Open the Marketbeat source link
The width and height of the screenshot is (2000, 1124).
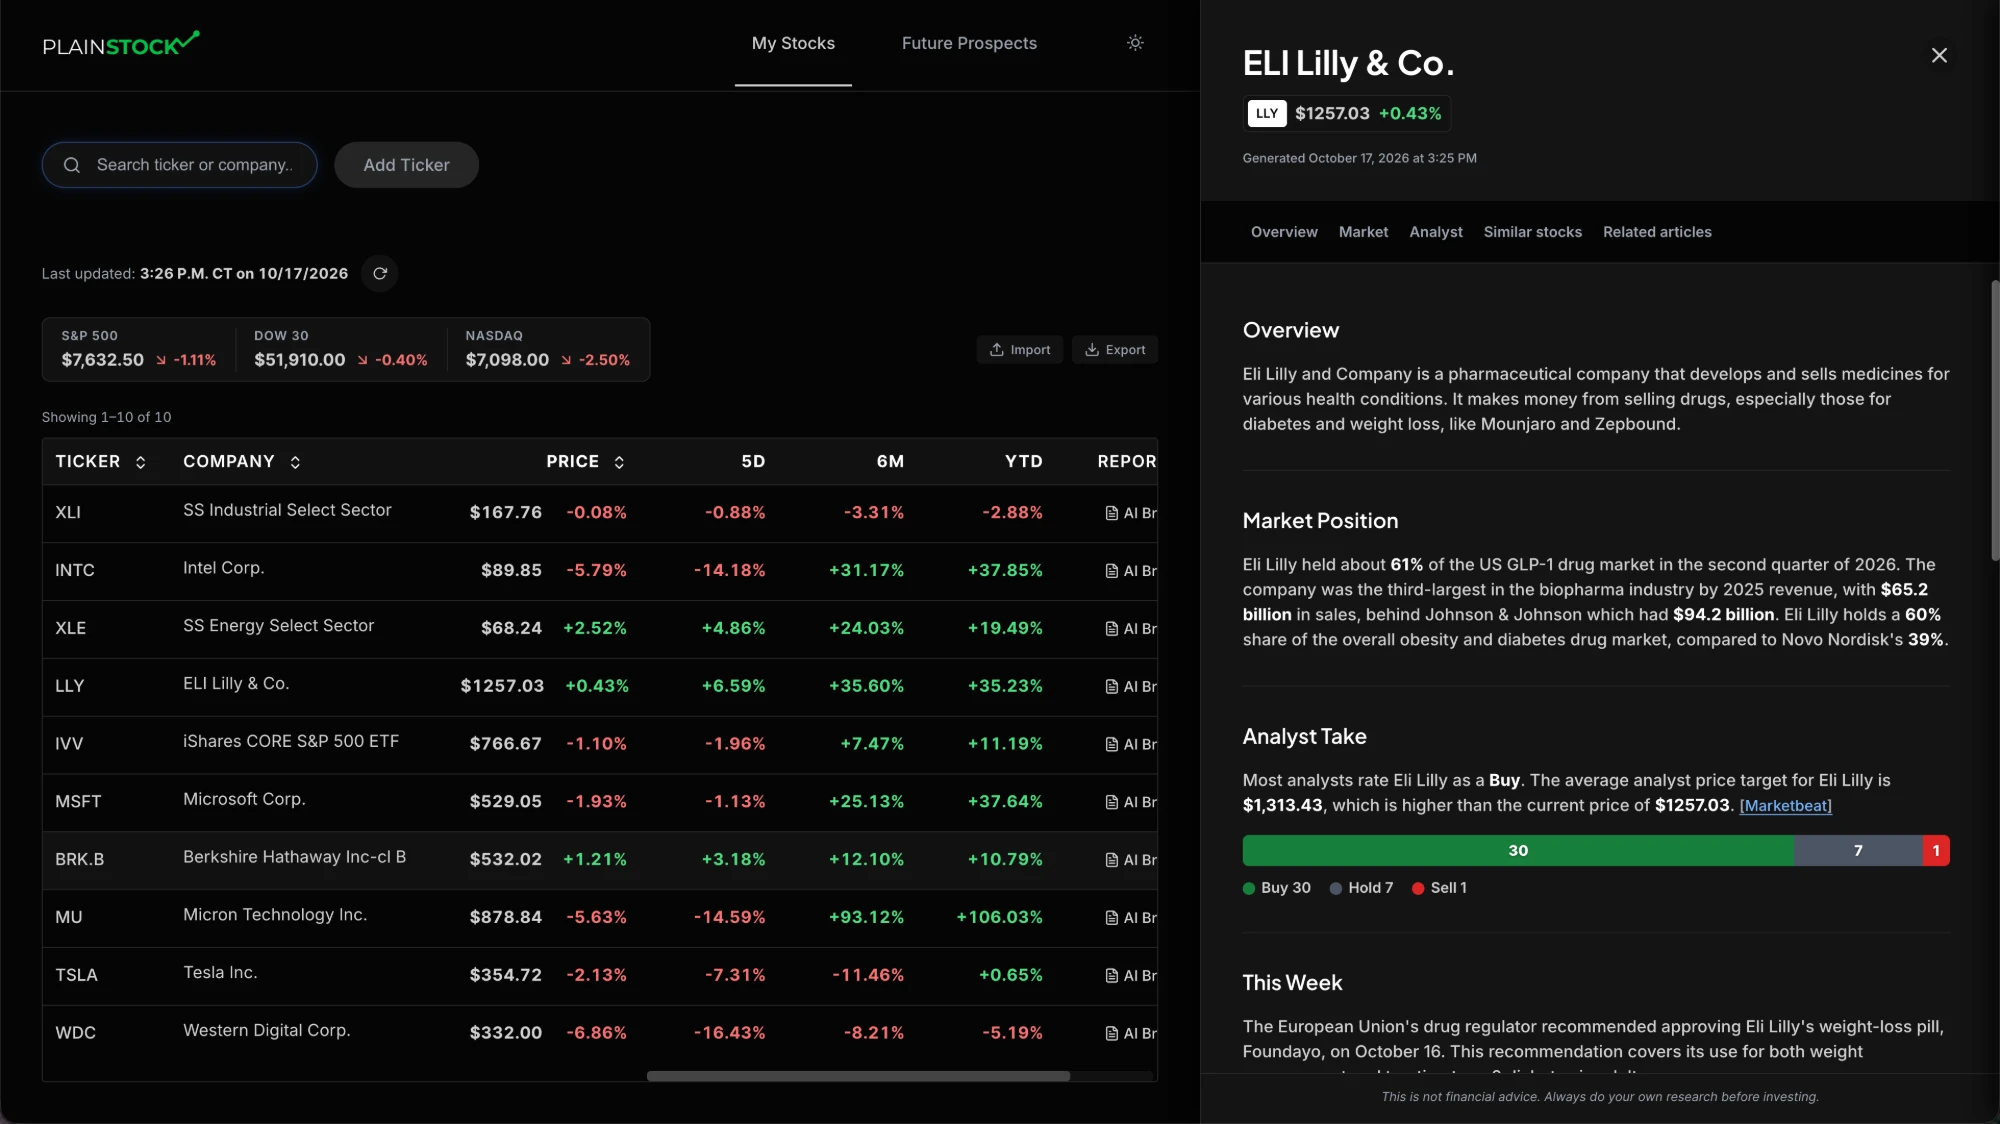click(x=1785, y=806)
